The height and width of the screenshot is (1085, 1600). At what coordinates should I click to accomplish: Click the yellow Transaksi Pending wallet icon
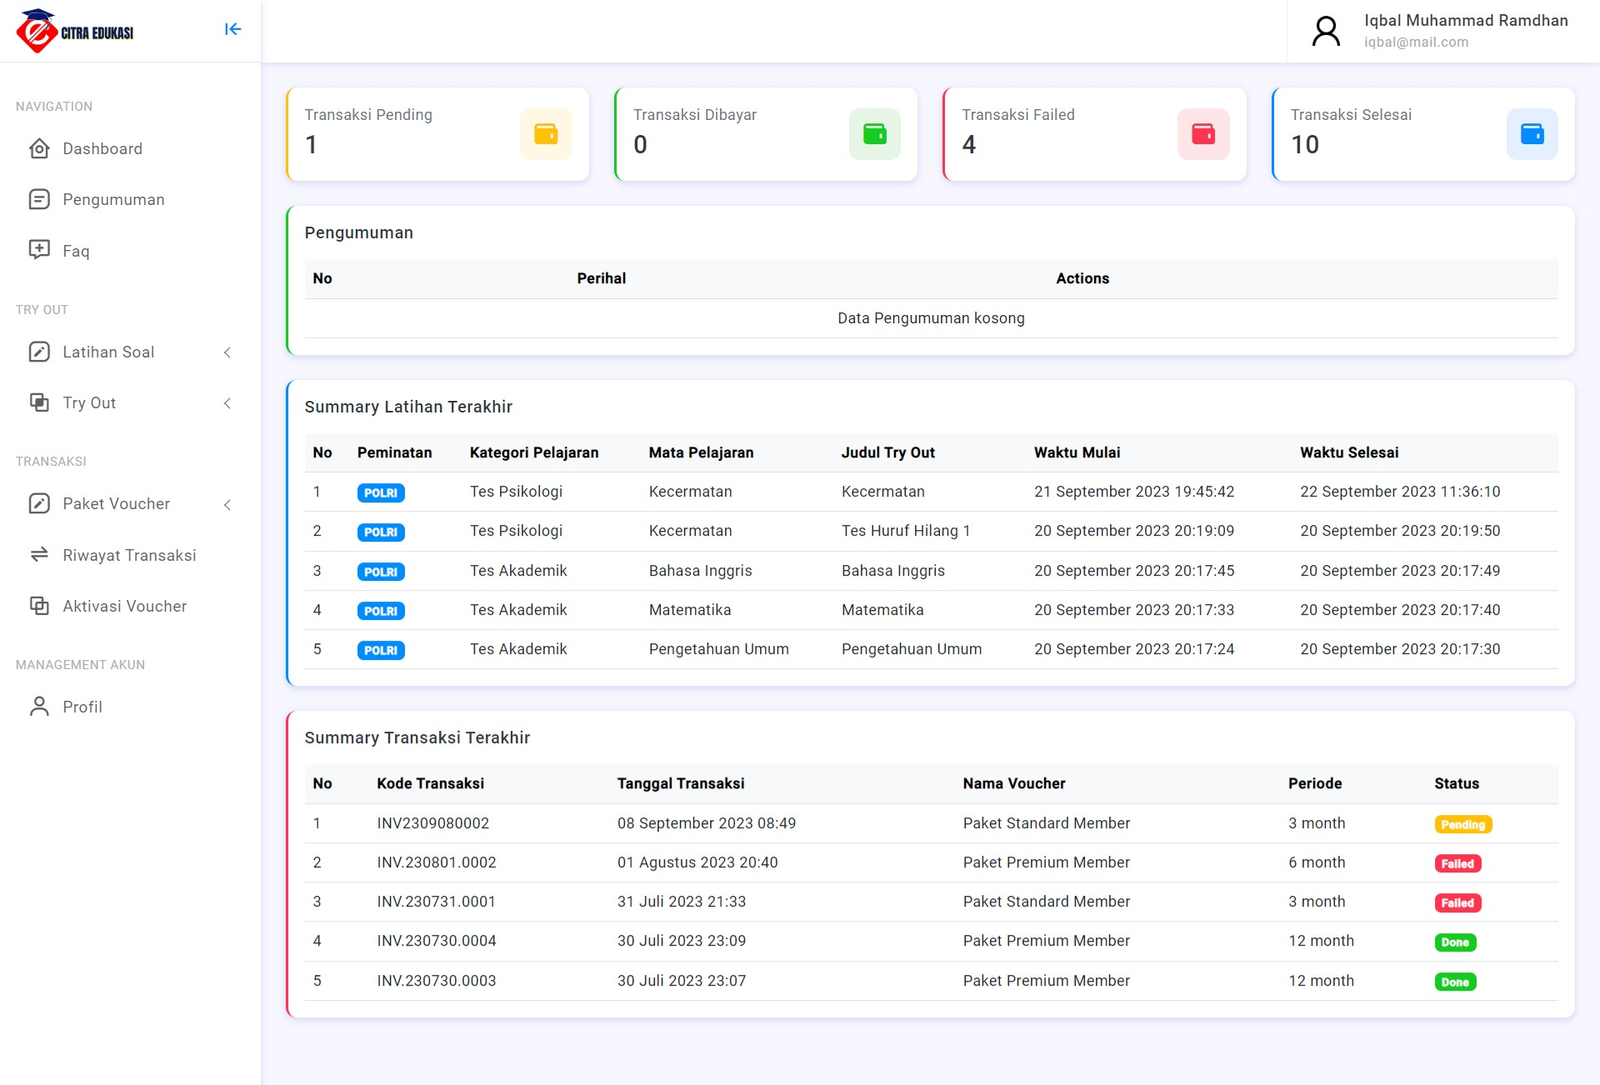(546, 134)
